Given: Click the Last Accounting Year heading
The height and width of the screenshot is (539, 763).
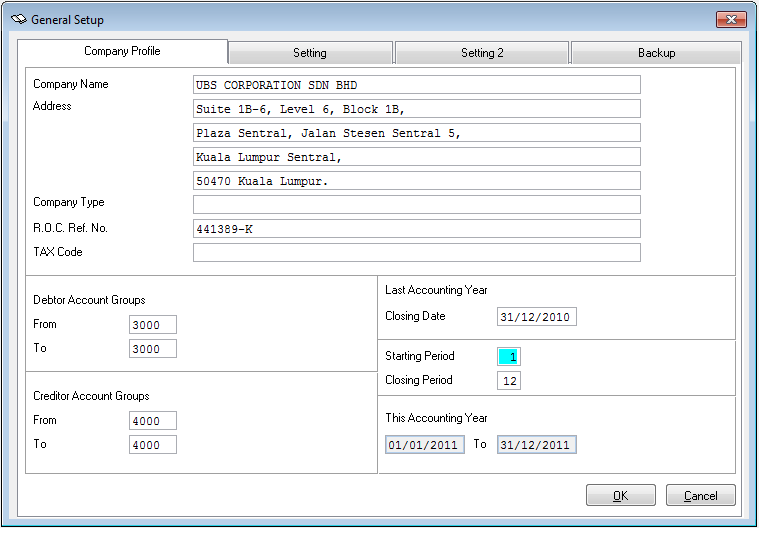Looking at the screenshot, I should [436, 290].
